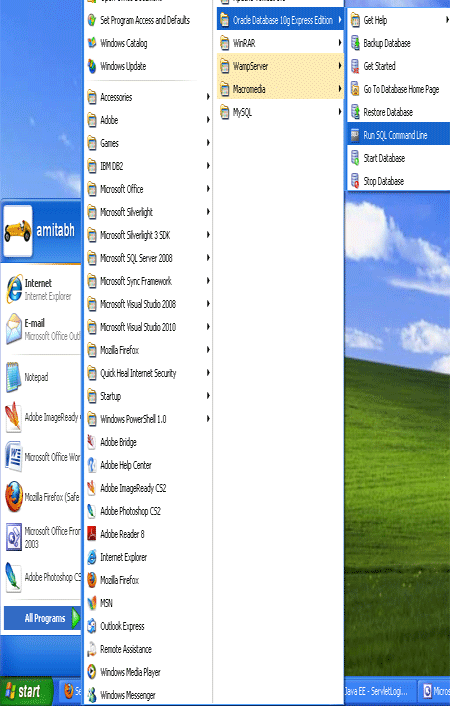
Task: Click the Windows start button
Action: coord(27,691)
